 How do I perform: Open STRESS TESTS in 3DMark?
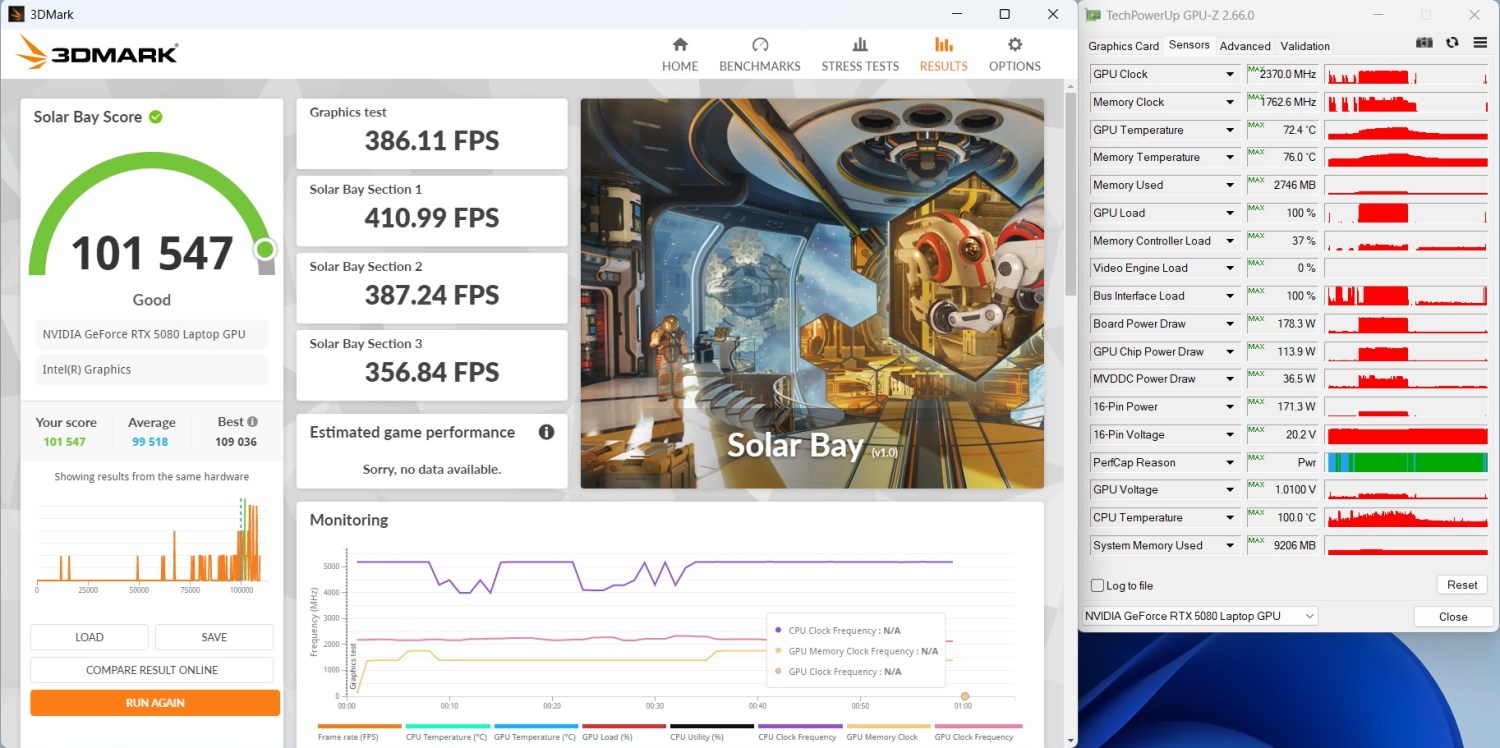860,55
